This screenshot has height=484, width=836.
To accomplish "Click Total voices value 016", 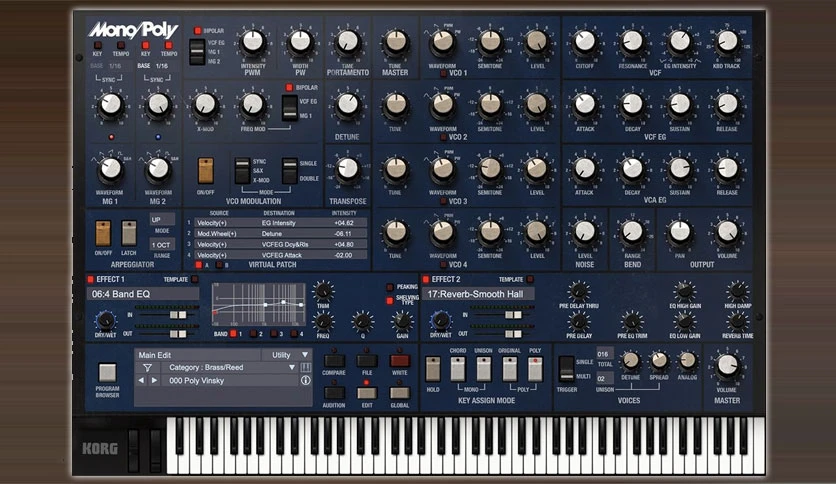I will 604,354.
